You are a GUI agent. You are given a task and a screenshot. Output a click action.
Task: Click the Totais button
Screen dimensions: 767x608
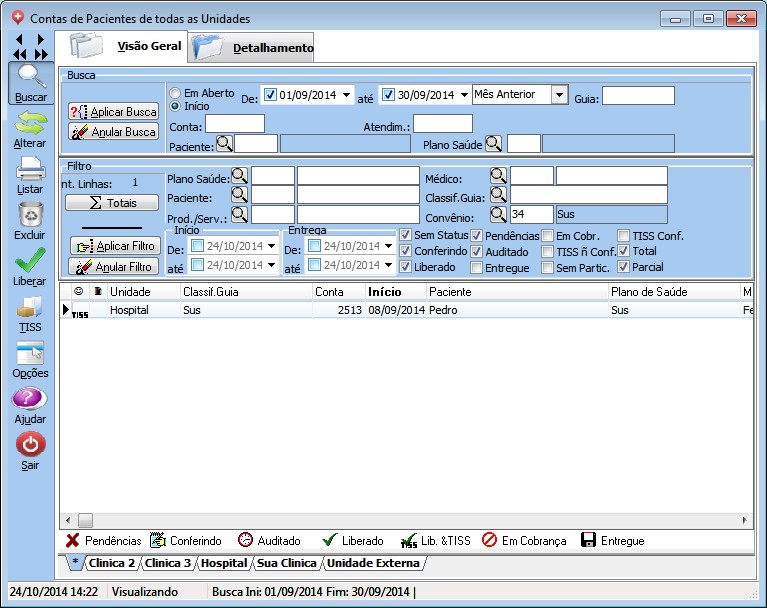[112, 203]
